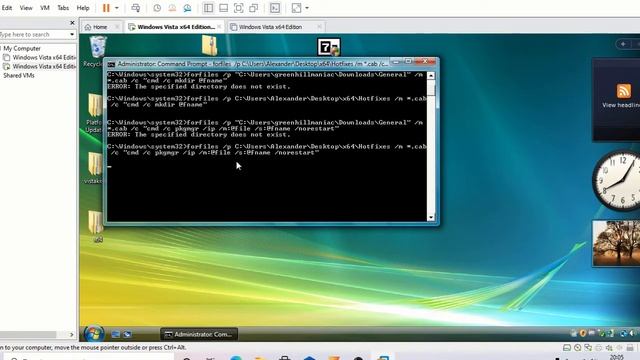Select the second Windows Vista x64 library entry
This screenshot has width=640, height=360.
40,67
